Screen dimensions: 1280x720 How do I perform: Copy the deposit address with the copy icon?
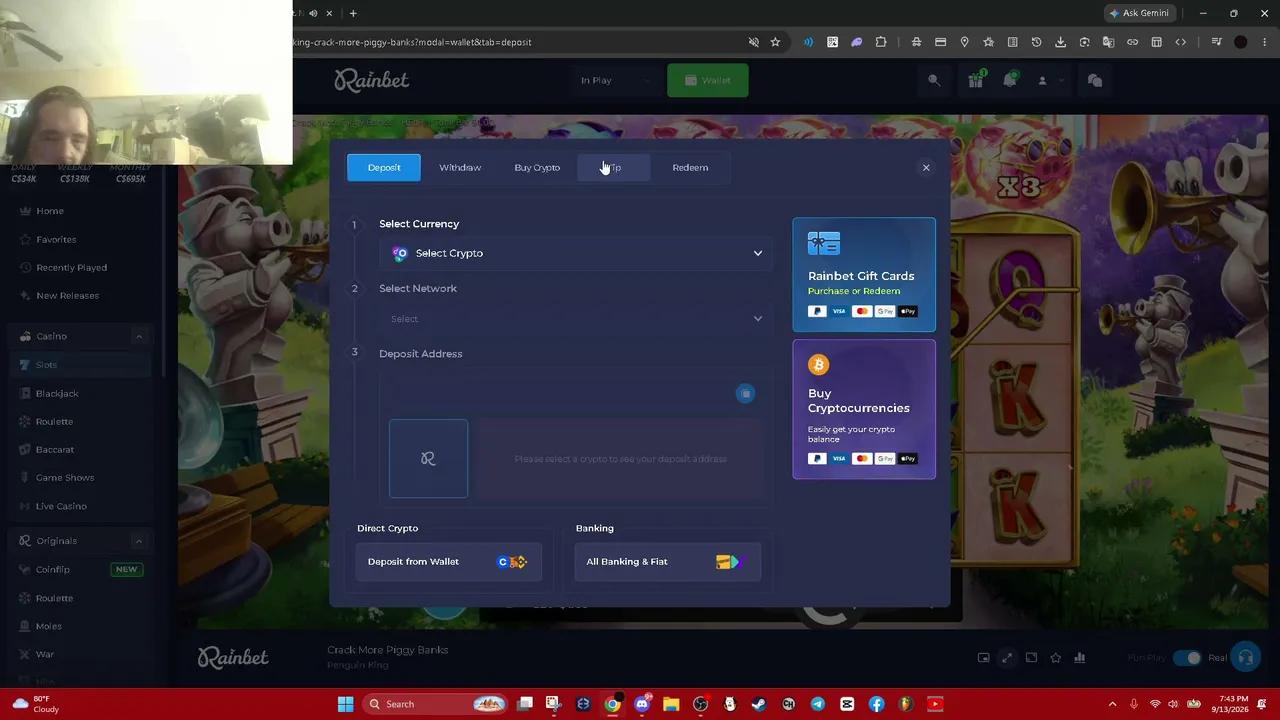(745, 394)
